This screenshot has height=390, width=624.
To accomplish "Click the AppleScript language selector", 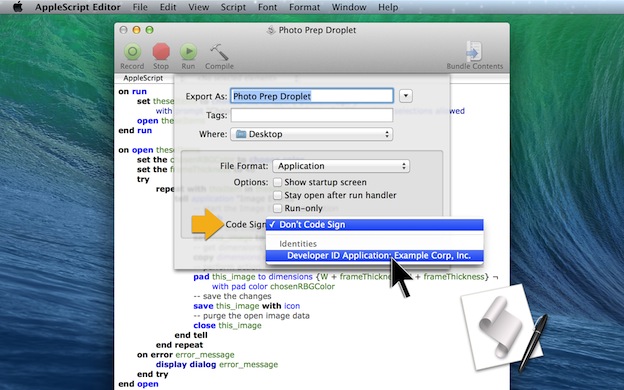I will point(143,78).
